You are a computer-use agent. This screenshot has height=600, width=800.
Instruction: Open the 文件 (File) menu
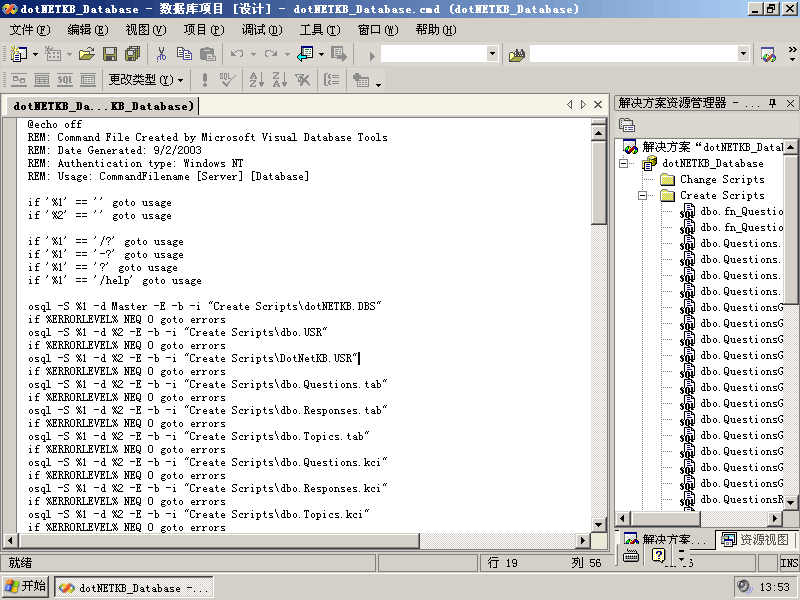30,30
